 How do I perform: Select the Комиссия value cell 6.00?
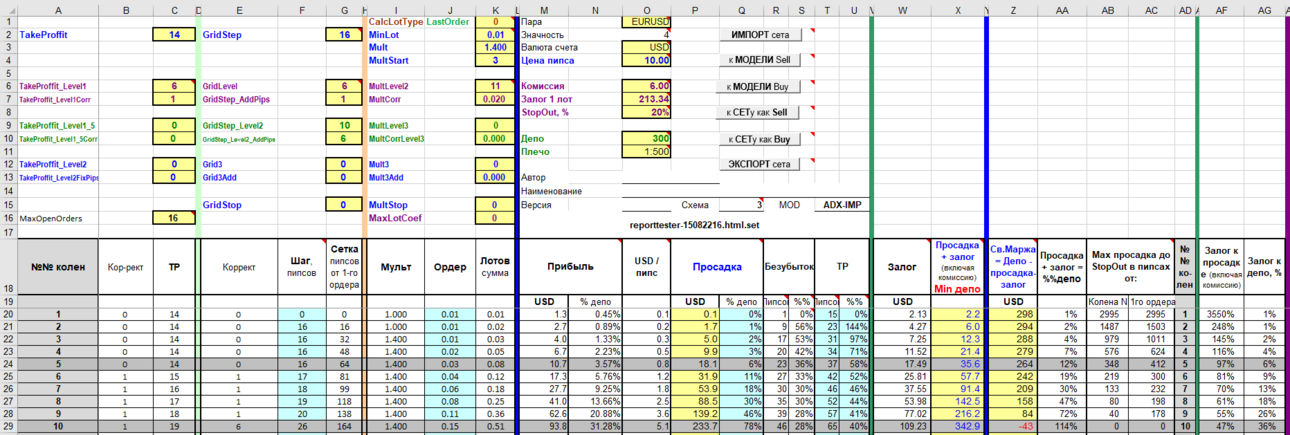pyautogui.click(x=647, y=86)
